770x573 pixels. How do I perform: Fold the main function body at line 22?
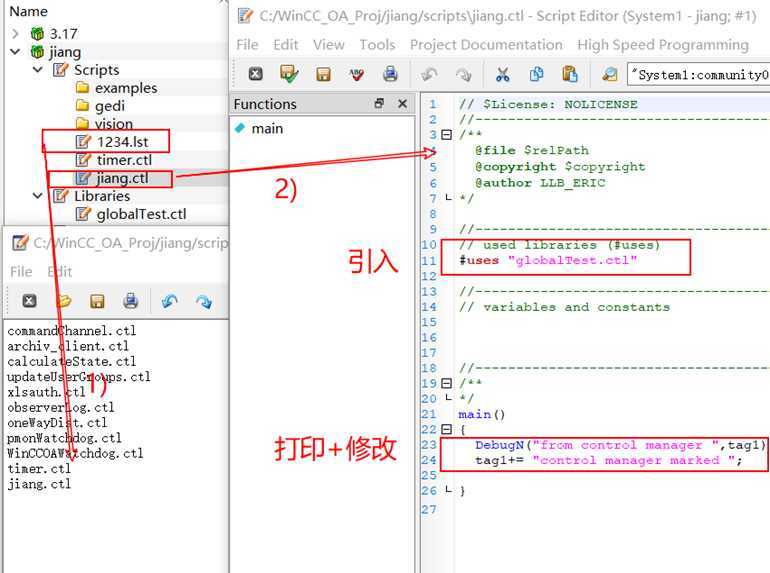pos(446,430)
